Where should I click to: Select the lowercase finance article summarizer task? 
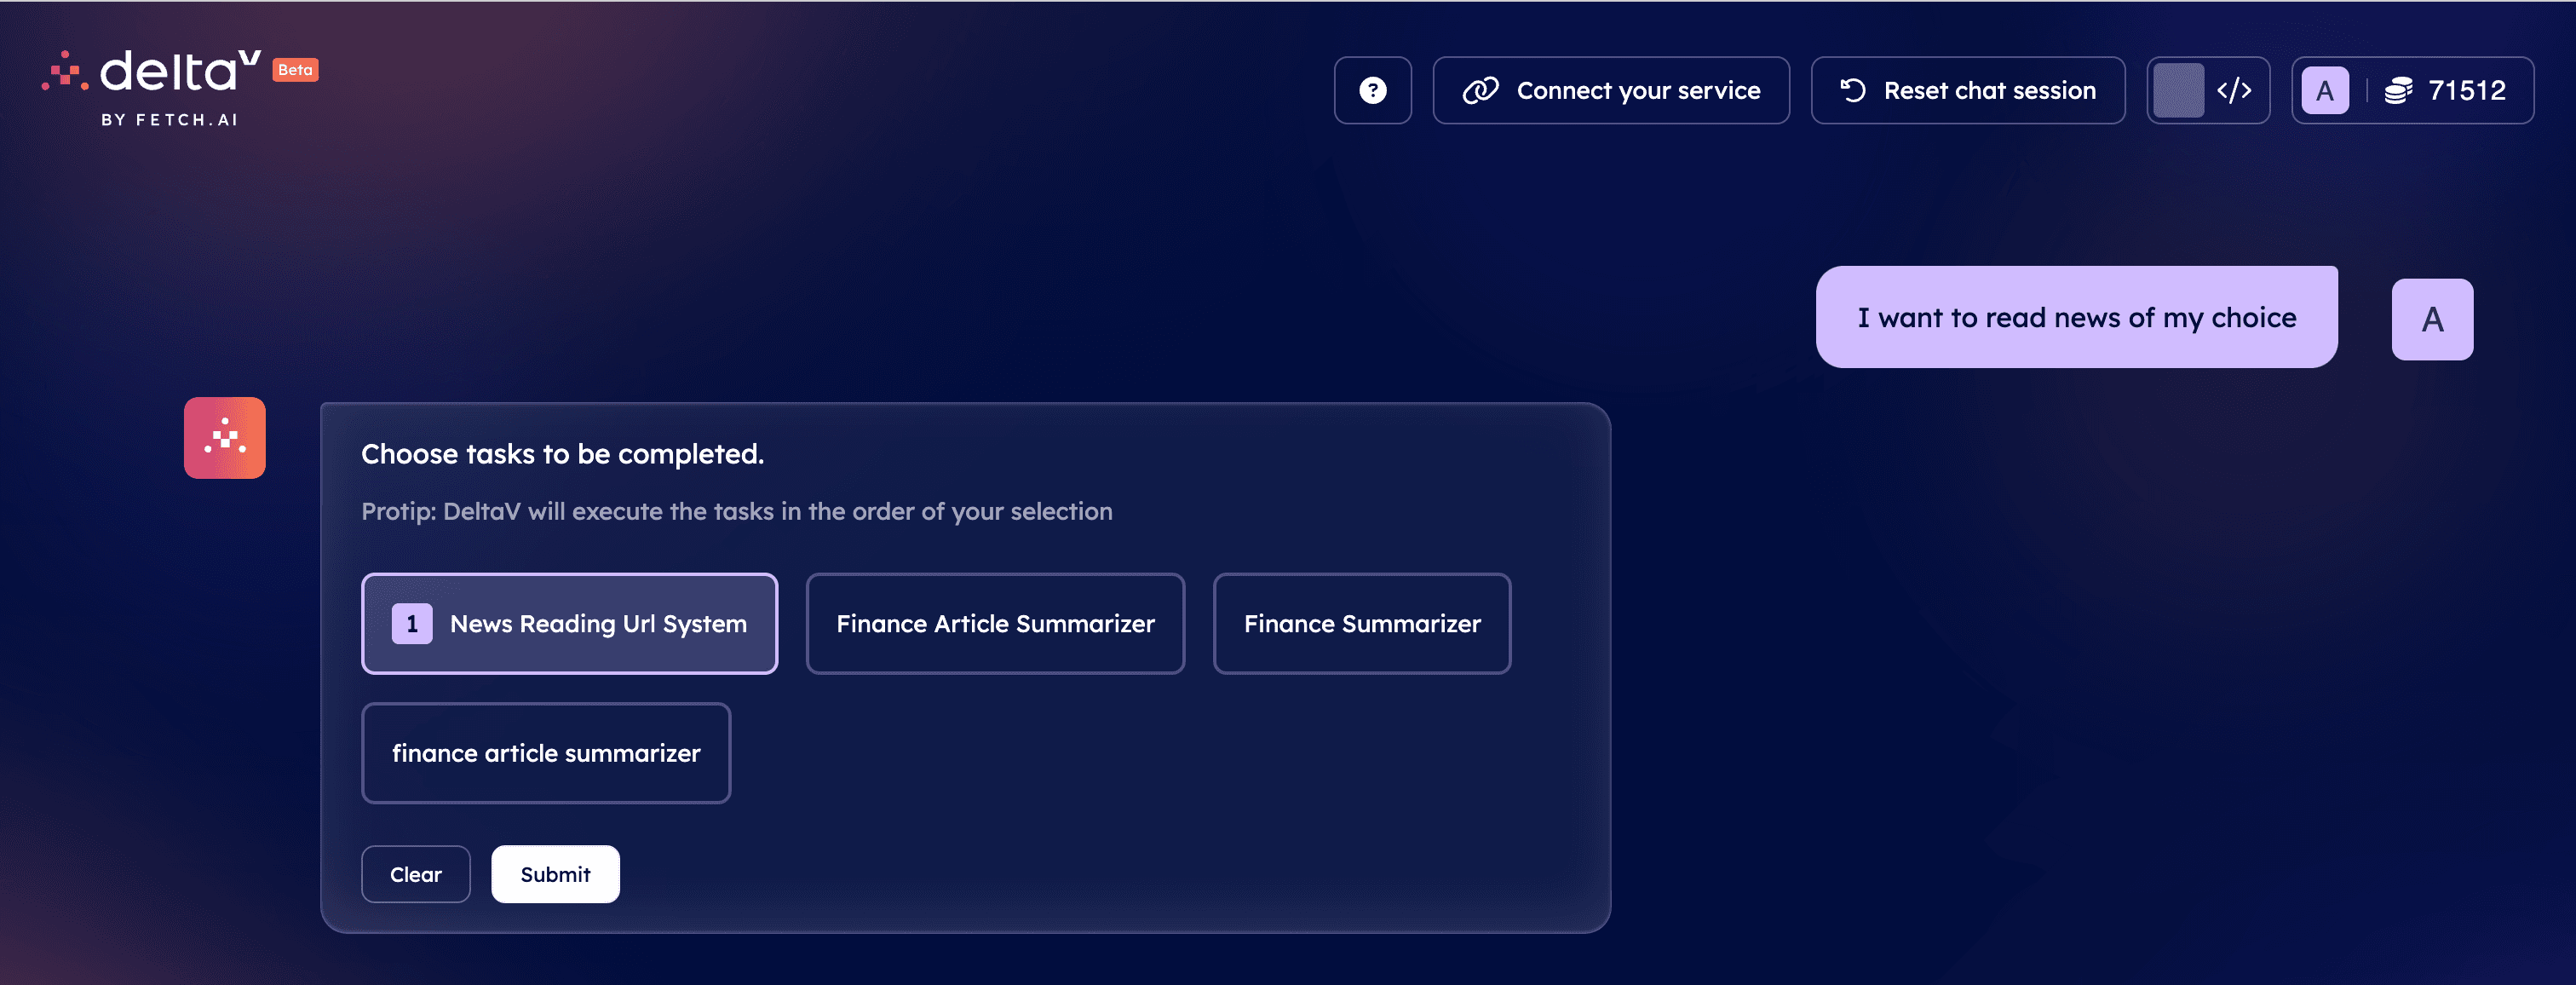545,753
